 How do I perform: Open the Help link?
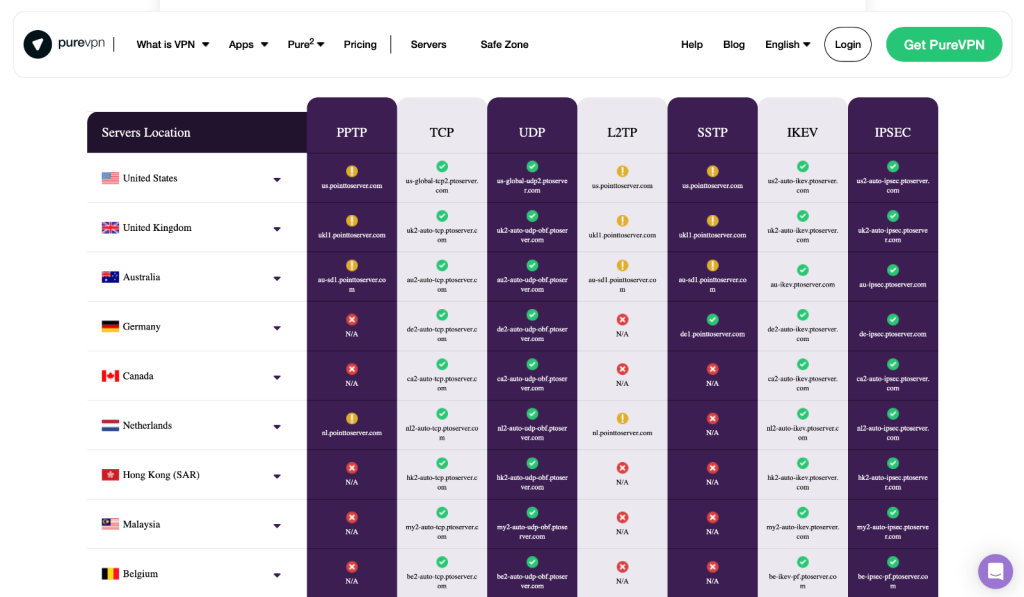pos(692,44)
